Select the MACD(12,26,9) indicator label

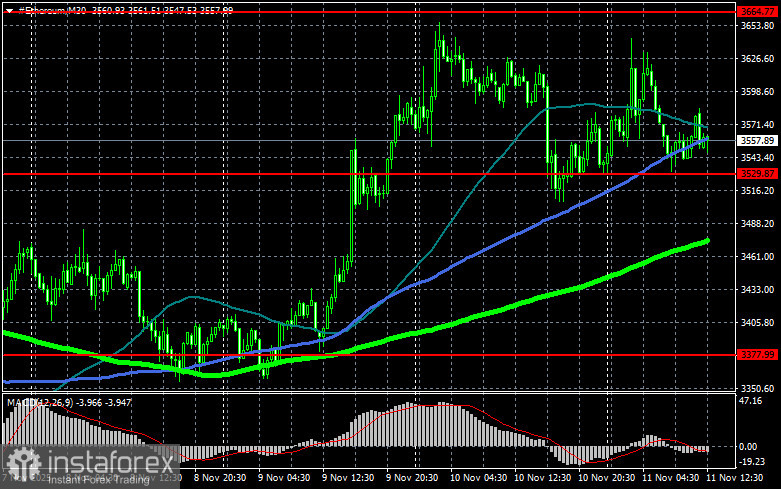[x=40, y=402]
